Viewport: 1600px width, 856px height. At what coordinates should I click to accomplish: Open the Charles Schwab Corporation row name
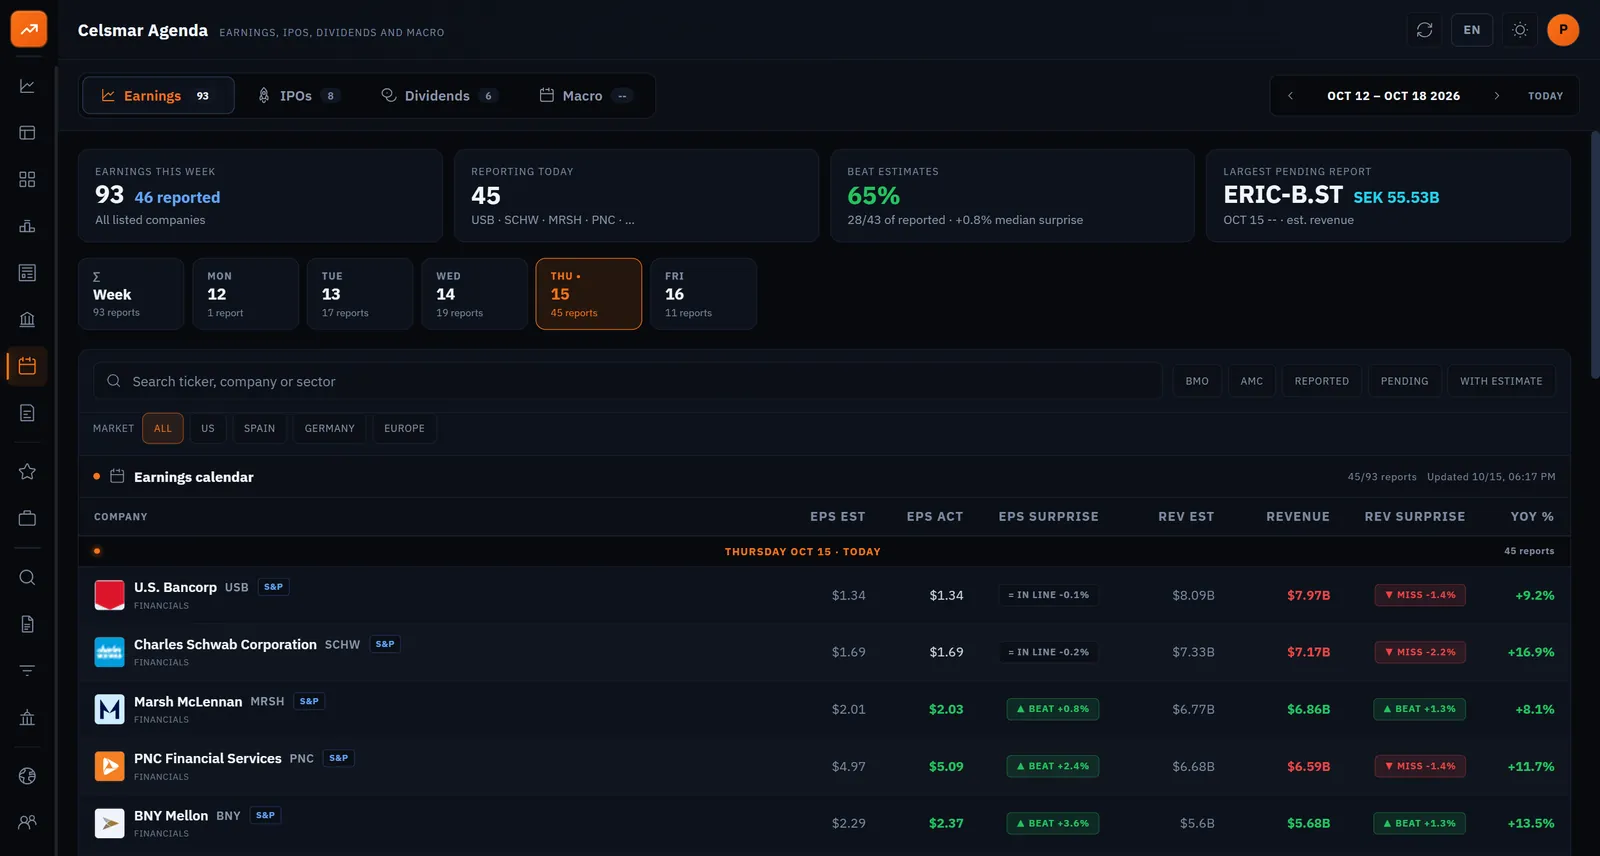click(225, 645)
